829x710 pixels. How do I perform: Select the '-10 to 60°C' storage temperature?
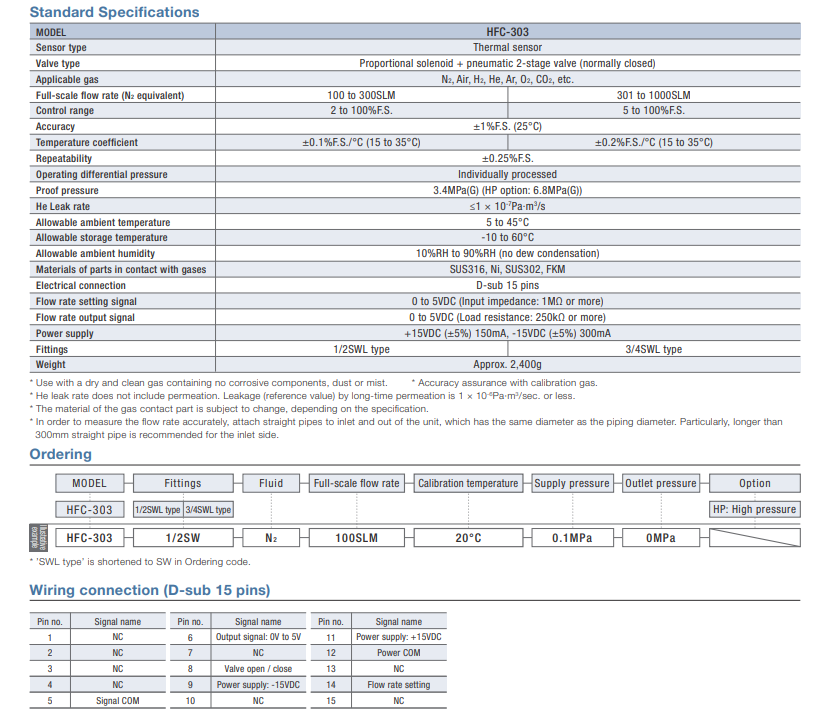click(508, 238)
